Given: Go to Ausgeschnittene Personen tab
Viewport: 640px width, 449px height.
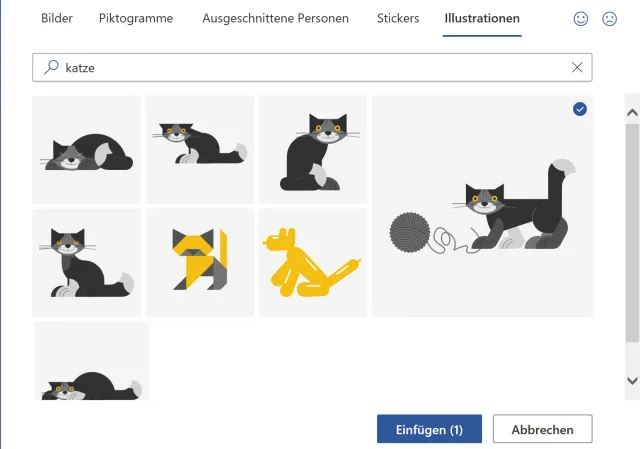Looking at the screenshot, I should click(275, 19).
